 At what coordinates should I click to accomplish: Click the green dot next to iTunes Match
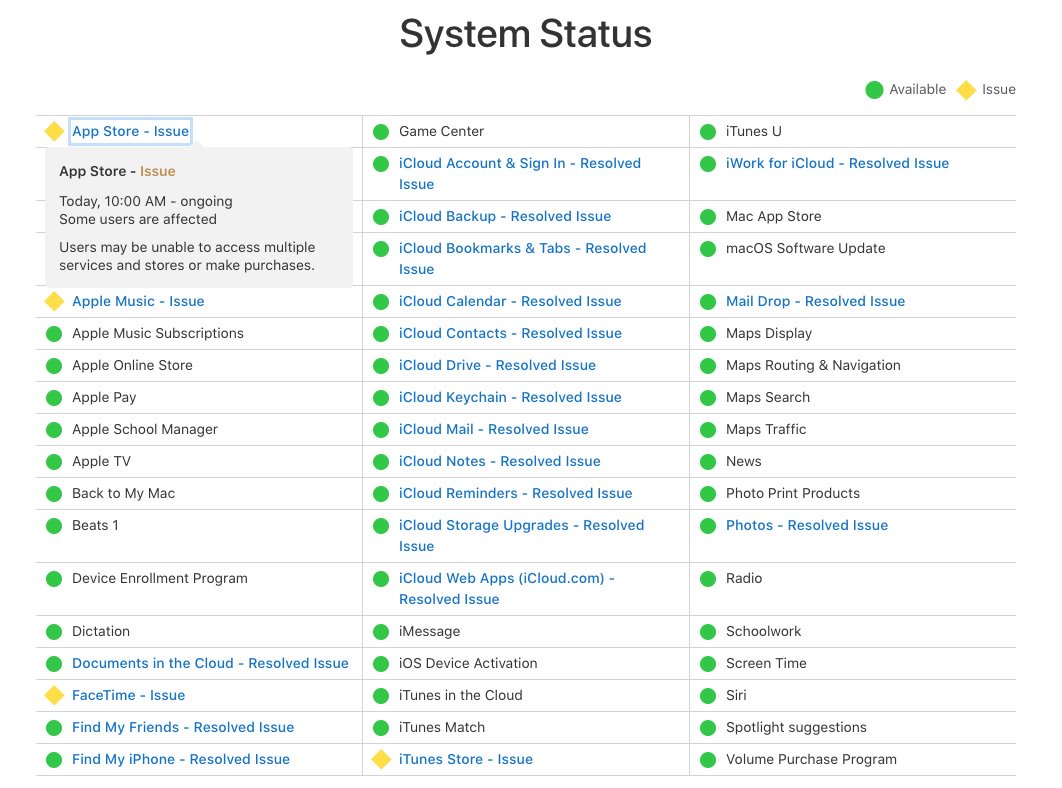381,728
